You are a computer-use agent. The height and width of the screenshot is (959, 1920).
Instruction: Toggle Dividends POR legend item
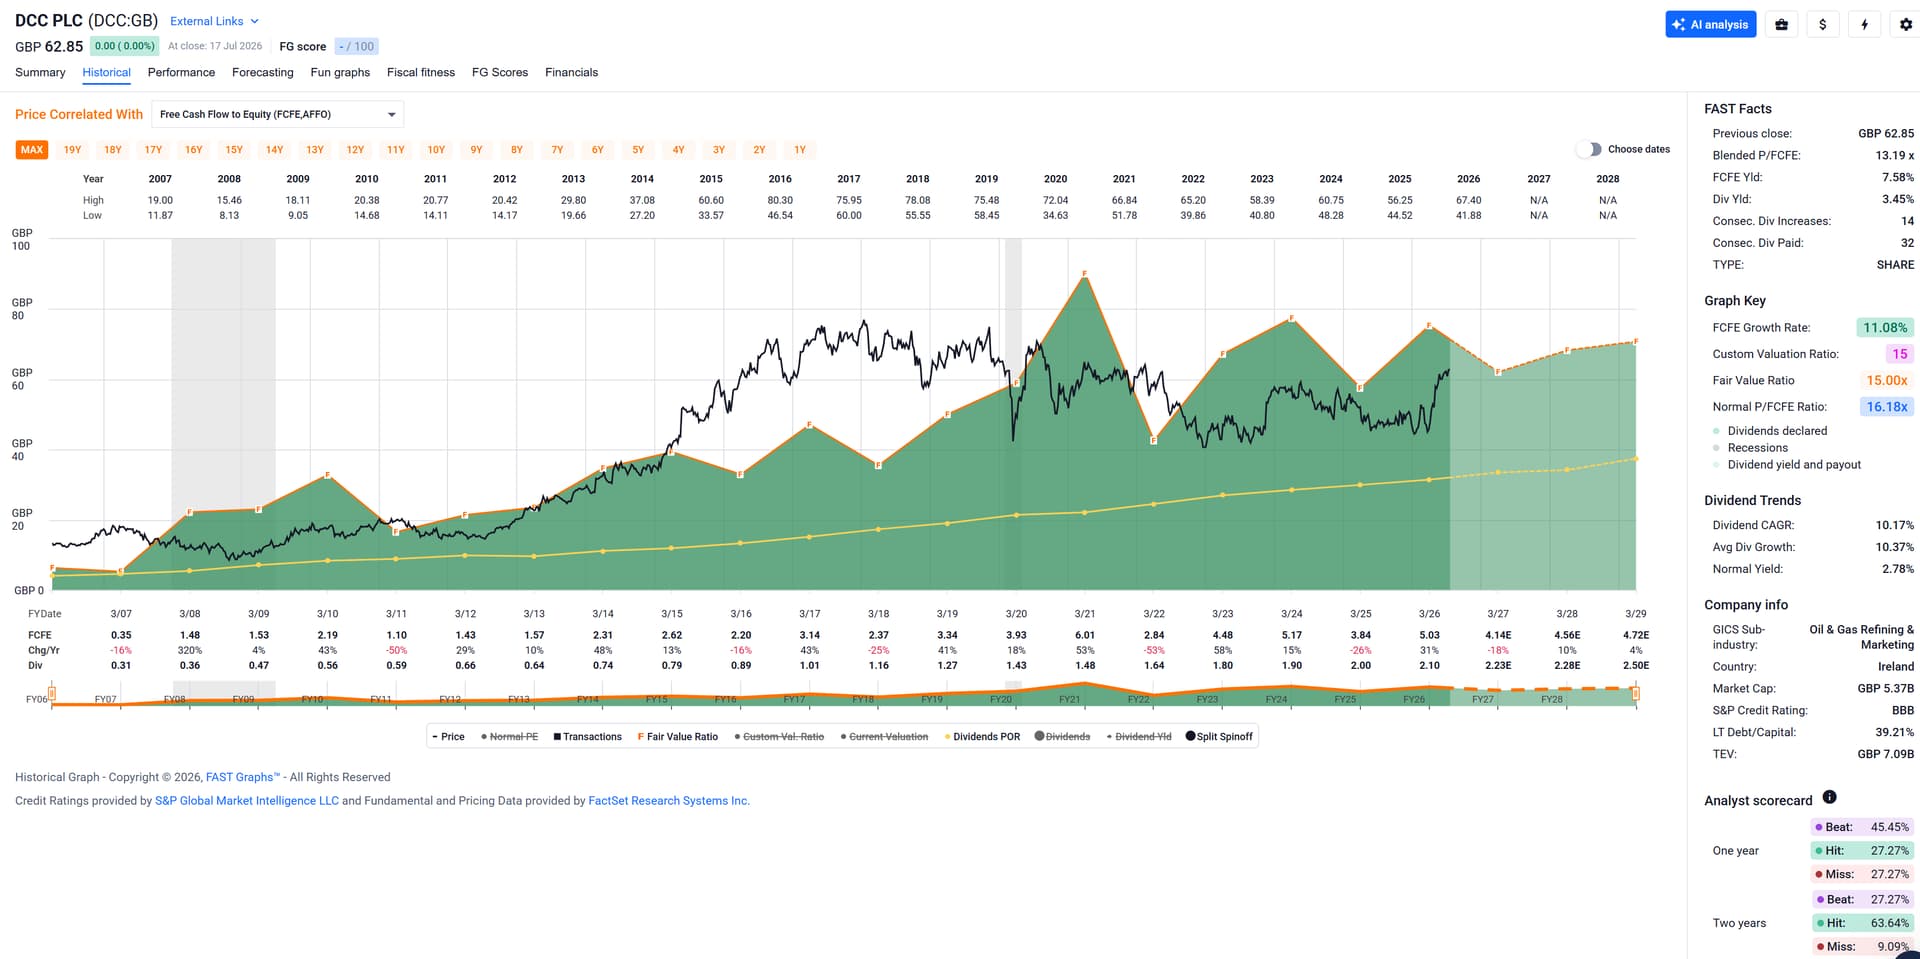tap(982, 737)
